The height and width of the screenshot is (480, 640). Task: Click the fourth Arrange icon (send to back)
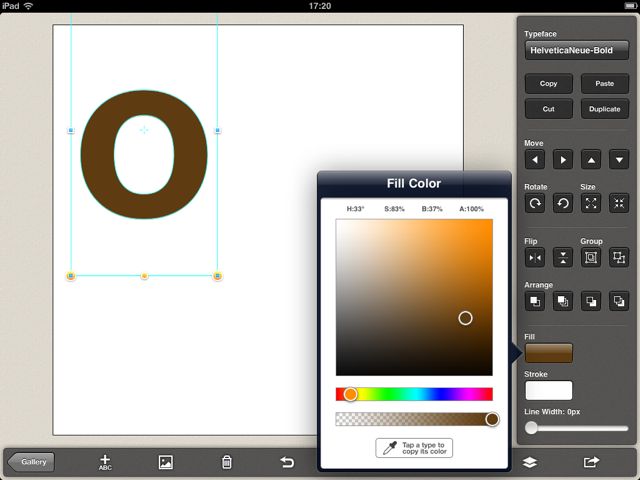click(619, 301)
